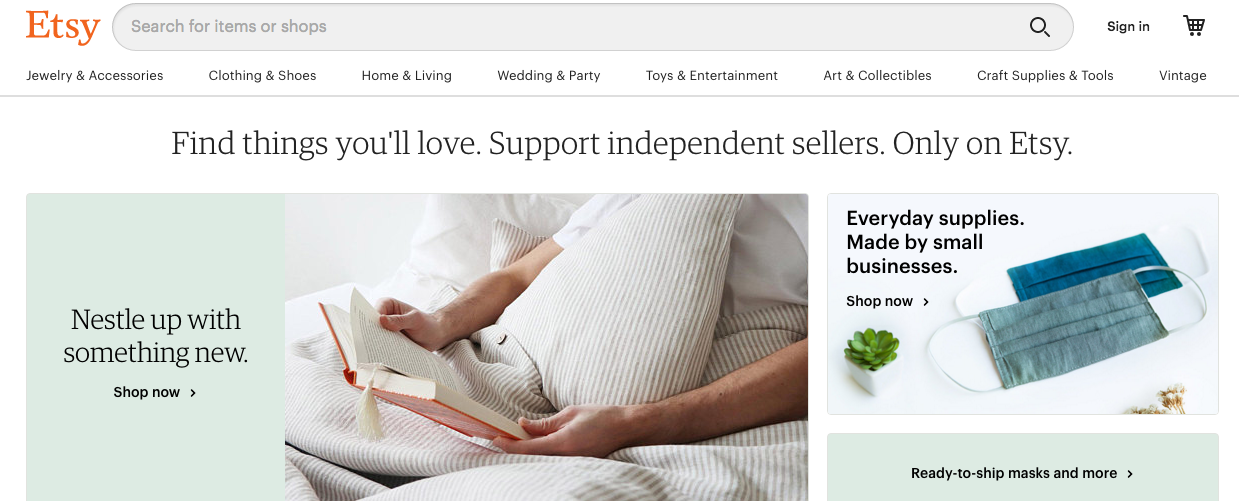
Task: Click the chevron beside Everyday supplies Shop now
Action: click(x=926, y=302)
